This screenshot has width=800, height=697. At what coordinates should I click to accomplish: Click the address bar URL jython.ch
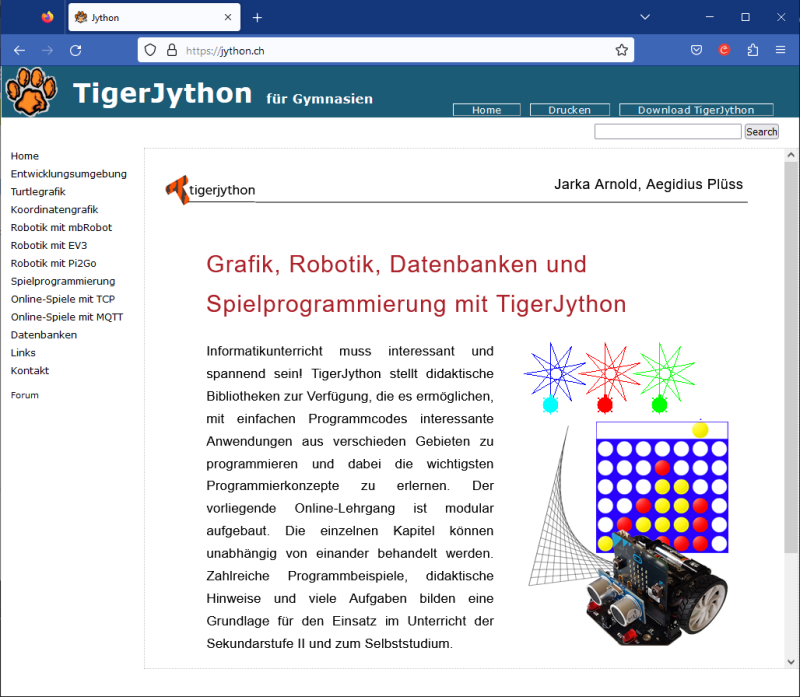(225, 51)
